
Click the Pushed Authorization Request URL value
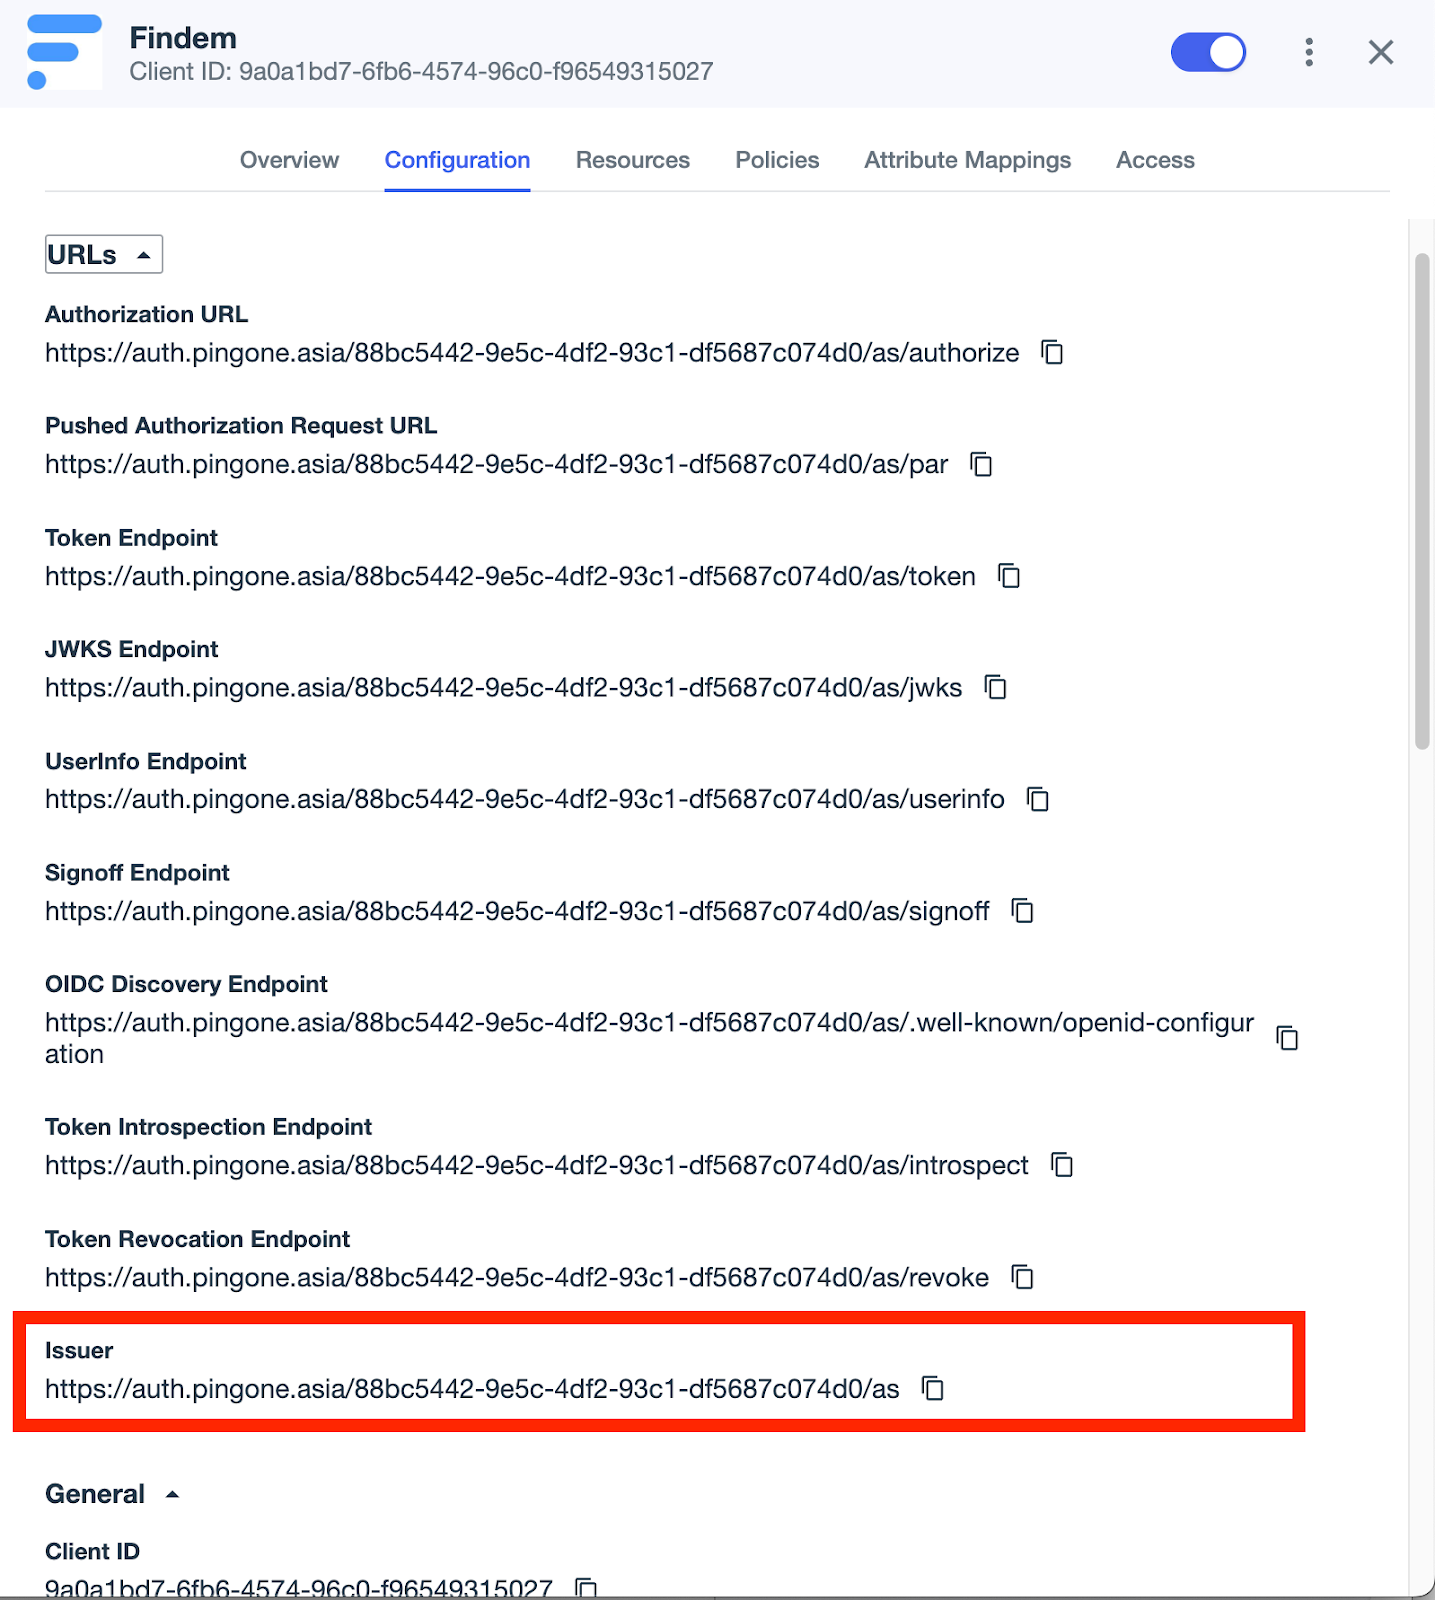click(496, 465)
